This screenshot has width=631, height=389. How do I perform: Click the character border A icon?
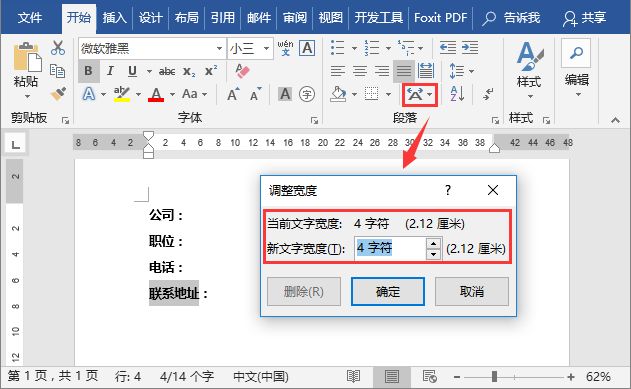pos(307,48)
